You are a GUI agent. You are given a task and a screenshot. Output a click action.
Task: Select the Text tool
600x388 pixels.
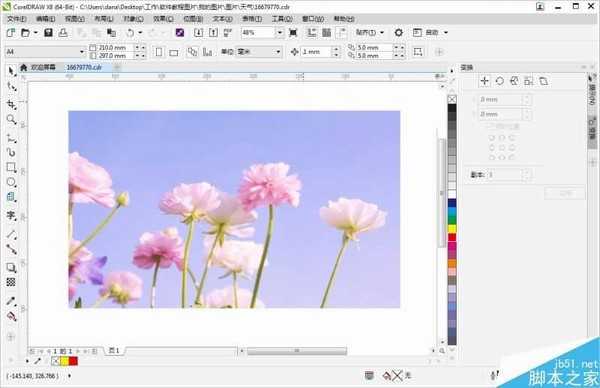coord(11,215)
